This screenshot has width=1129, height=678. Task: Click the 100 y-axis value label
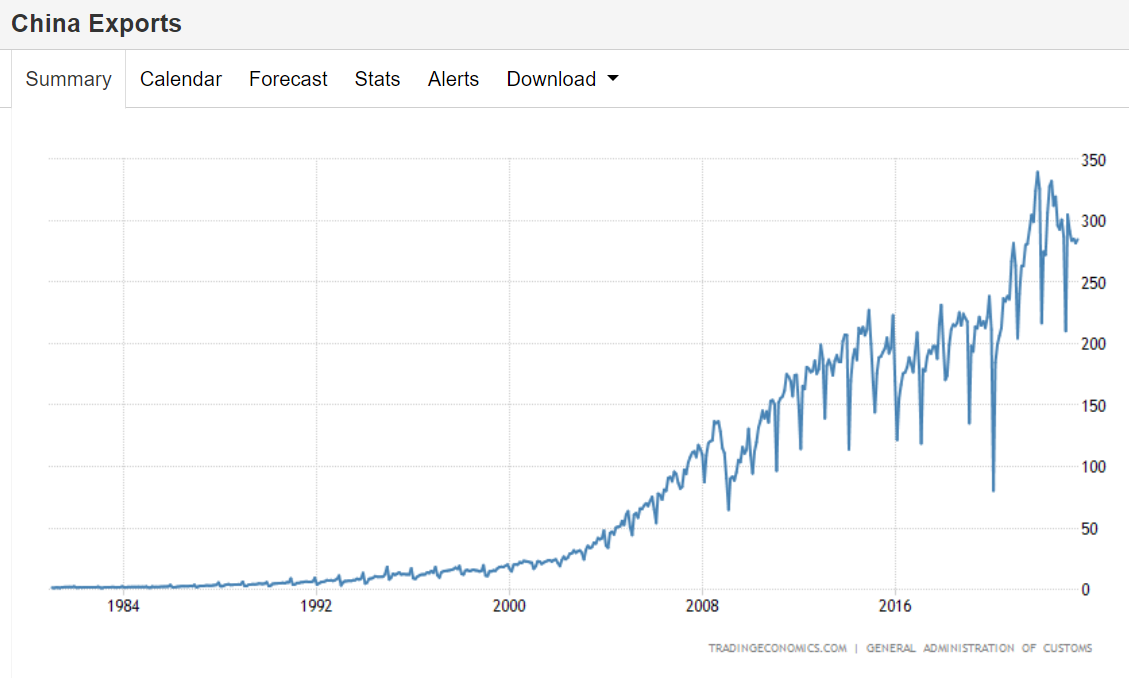pyautogui.click(x=1093, y=467)
